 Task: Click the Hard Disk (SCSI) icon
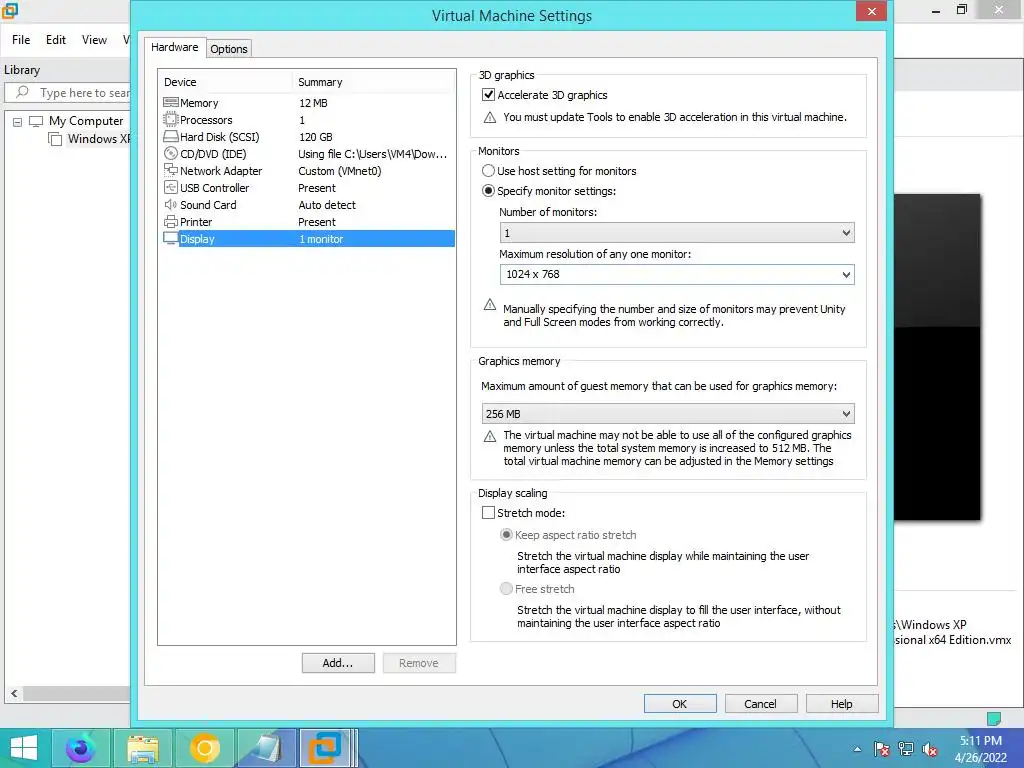tap(170, 136)
